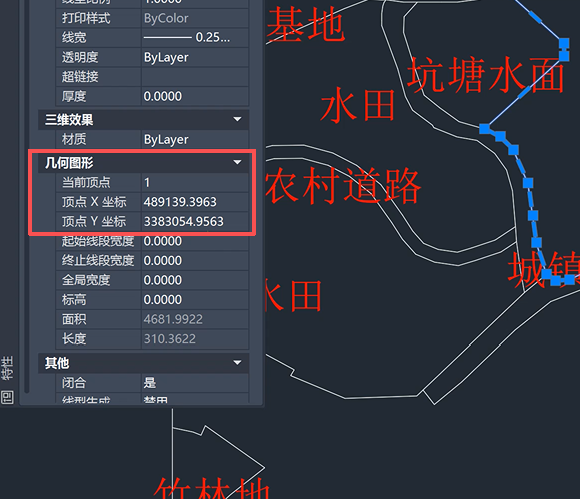This screenshot has width=580, height=499.
Task: Click the 标高 value field
Action: [195, 300]
